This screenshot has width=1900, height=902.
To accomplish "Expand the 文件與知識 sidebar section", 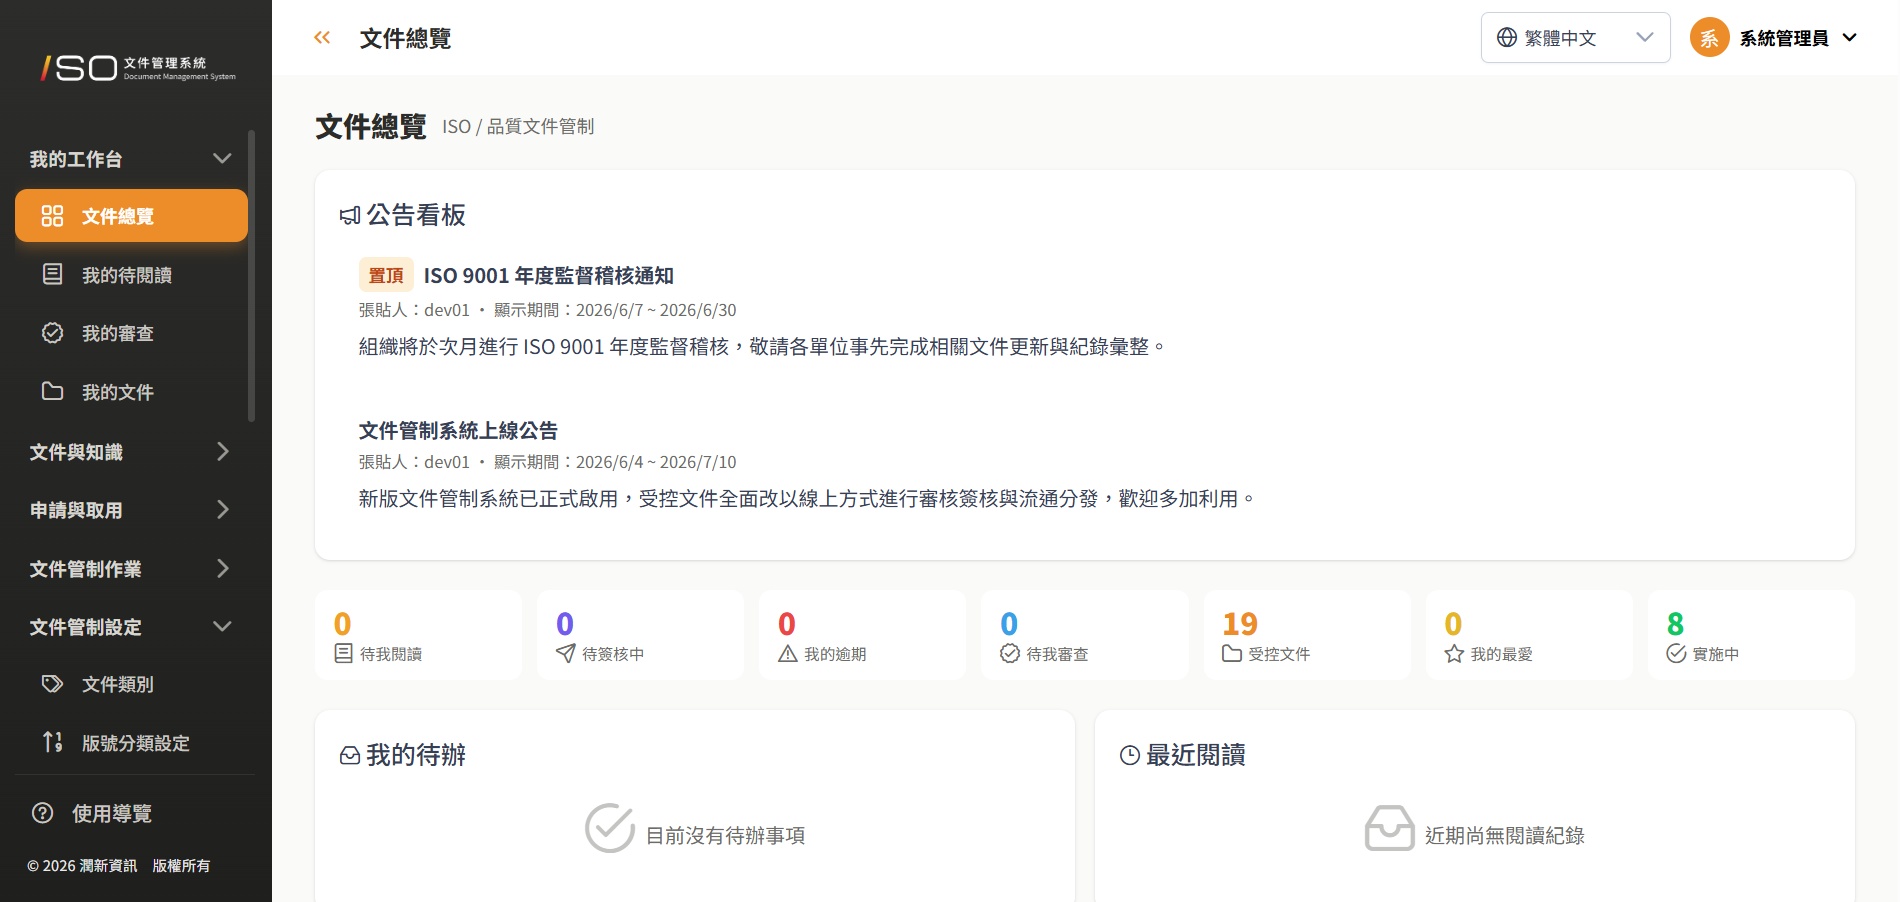I will point(131,452).
